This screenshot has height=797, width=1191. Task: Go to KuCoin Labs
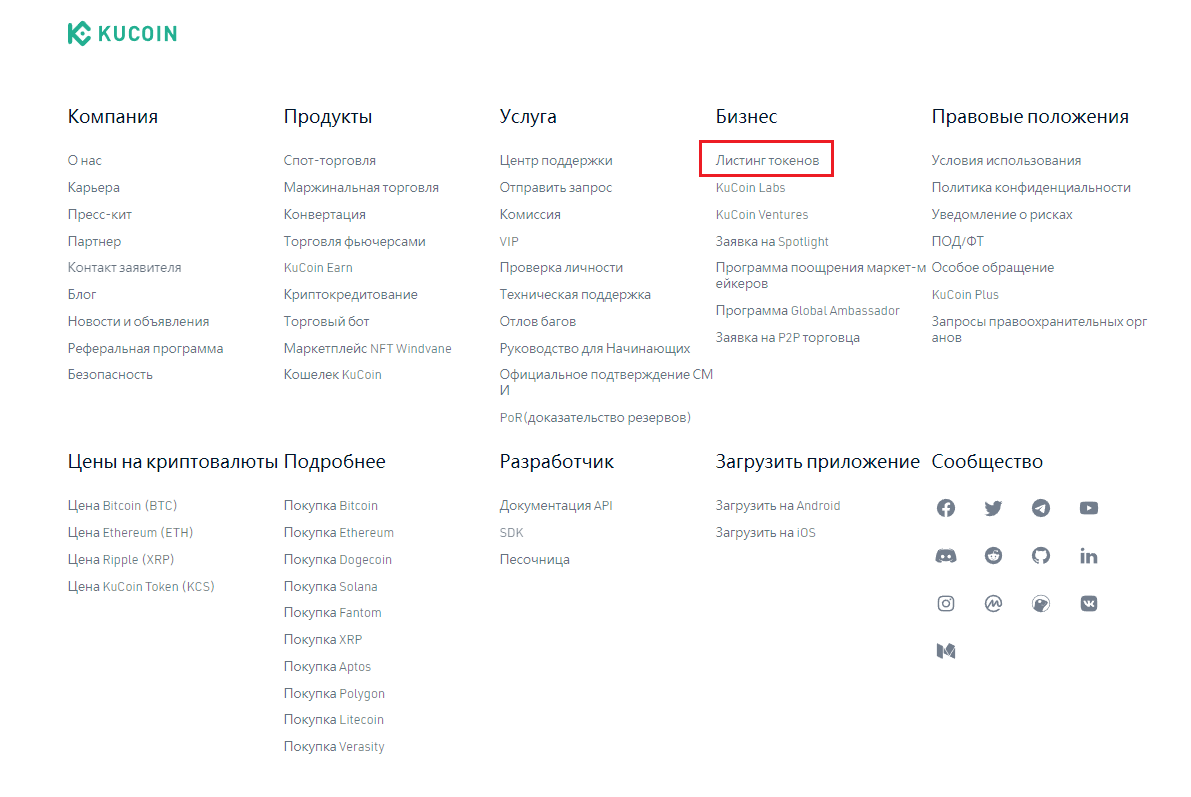point(750,188)
